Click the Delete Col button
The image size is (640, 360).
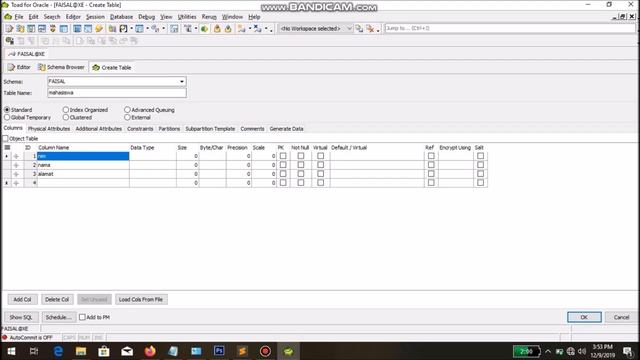(57, 299)
